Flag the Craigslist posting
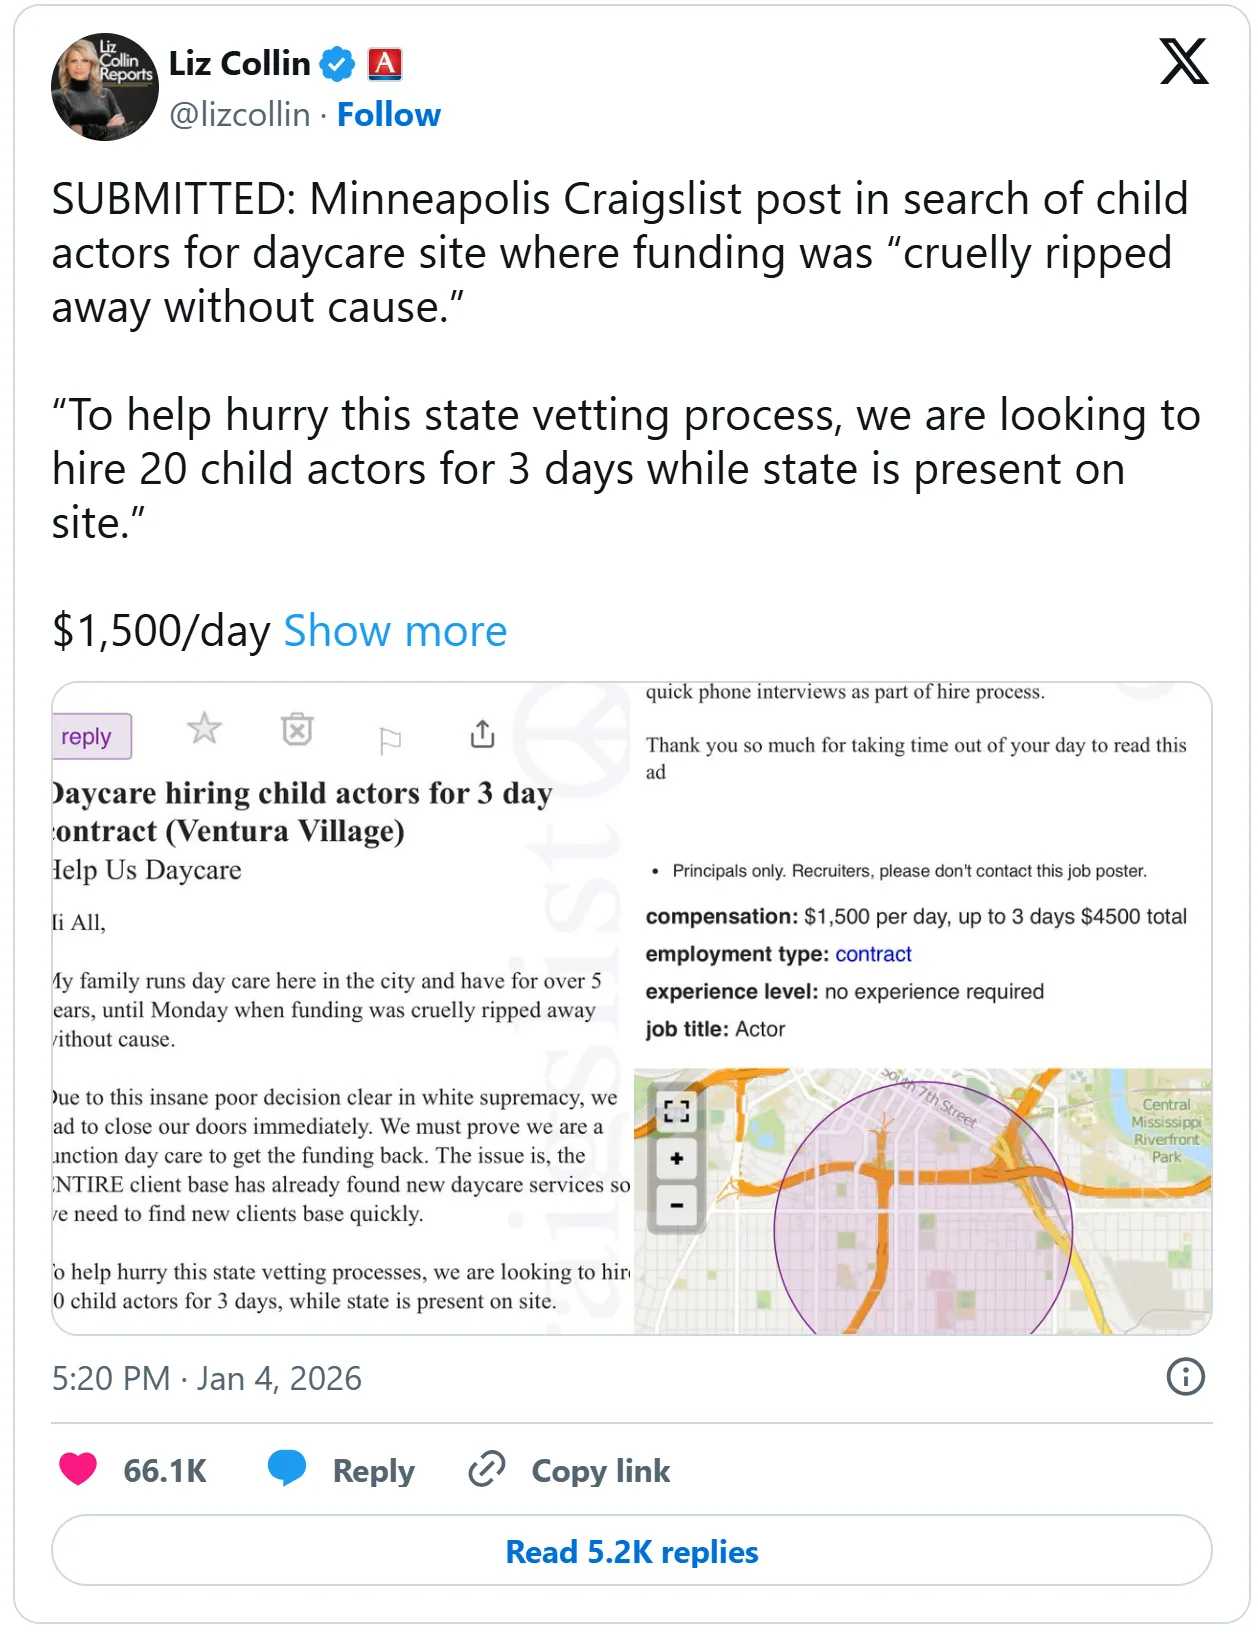Image resolution: width=1258 pixels, height=1640 pixels. click(390, 740)
